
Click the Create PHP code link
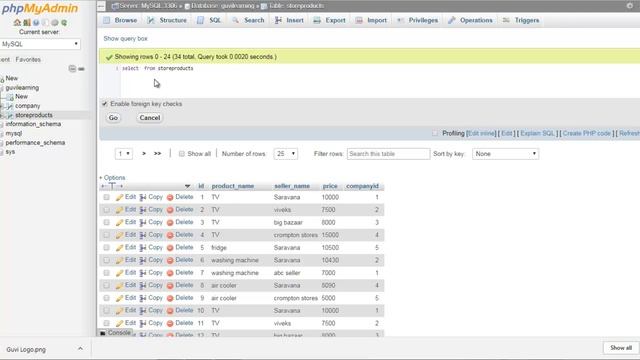click(x=587, y=133)
